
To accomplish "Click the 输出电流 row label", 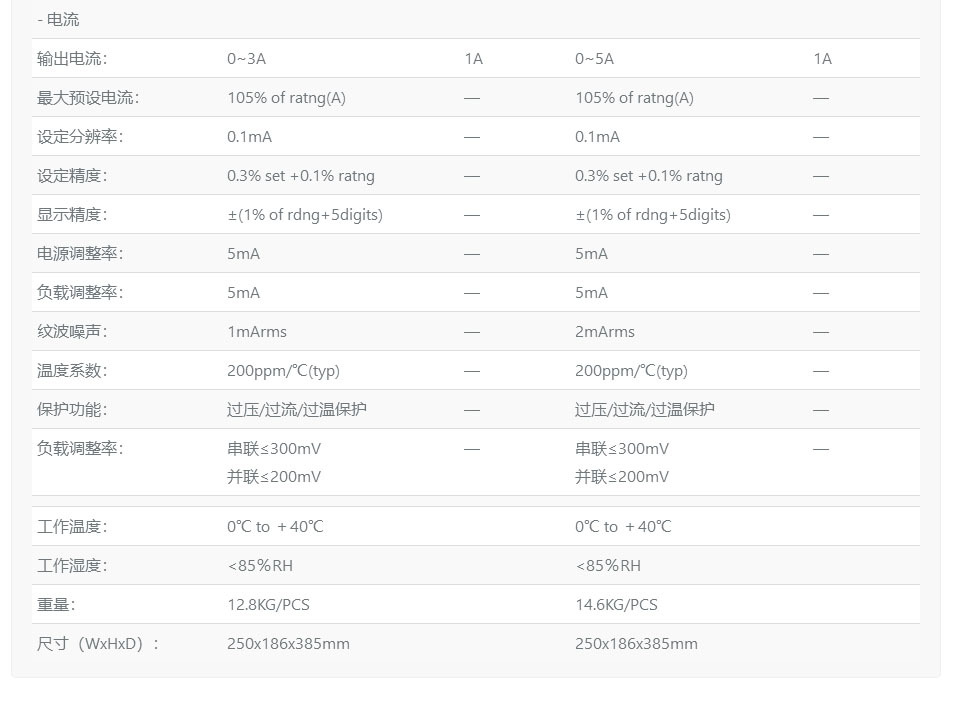I will [x=71, y=58].
